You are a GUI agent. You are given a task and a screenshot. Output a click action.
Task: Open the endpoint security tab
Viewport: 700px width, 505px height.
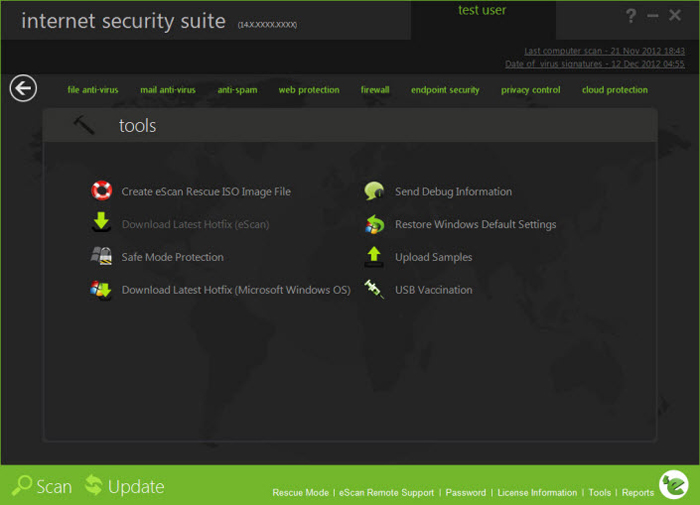(x=445, y=90)
